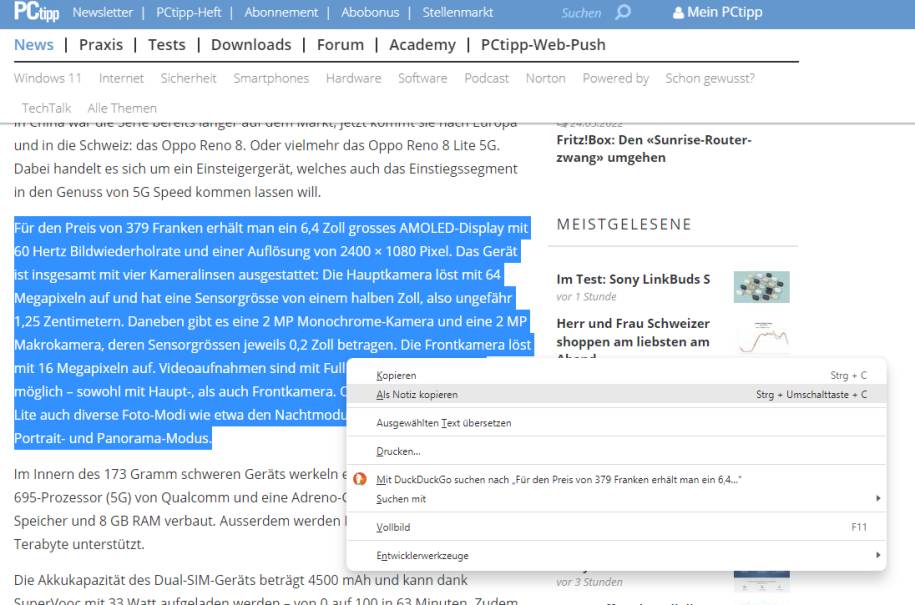The width and height of the screenshot is (915, 605).
Task: Open Fritz!Box Sunrise-Routerzwang article
Action: pos(654,149)
